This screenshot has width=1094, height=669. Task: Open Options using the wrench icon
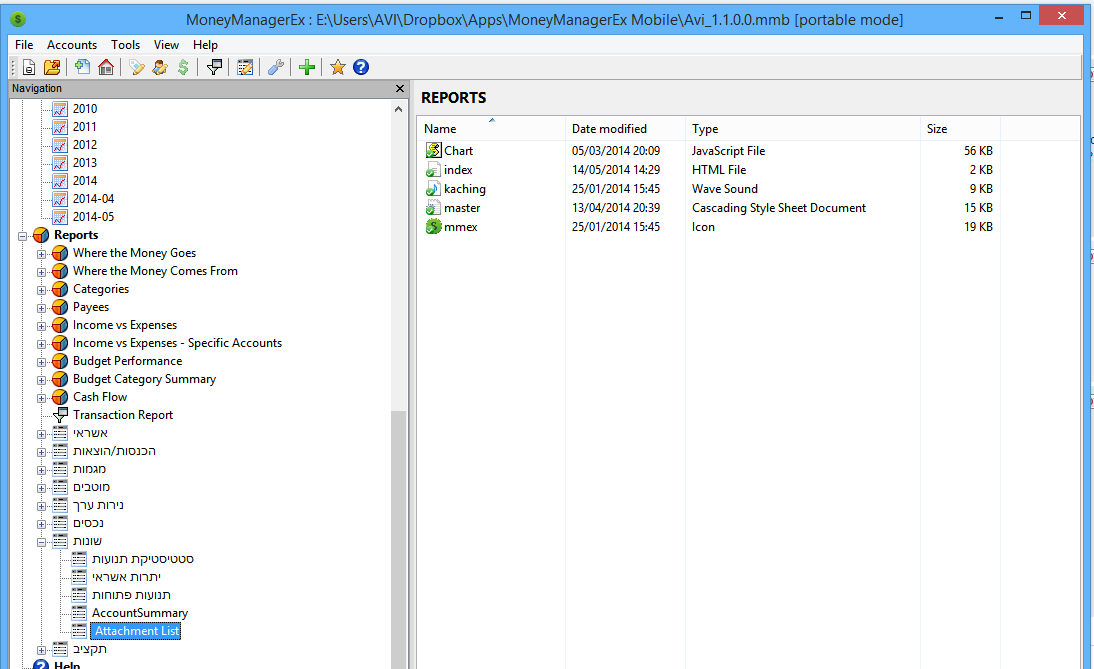pyautogui.click(x=276, y=67)
